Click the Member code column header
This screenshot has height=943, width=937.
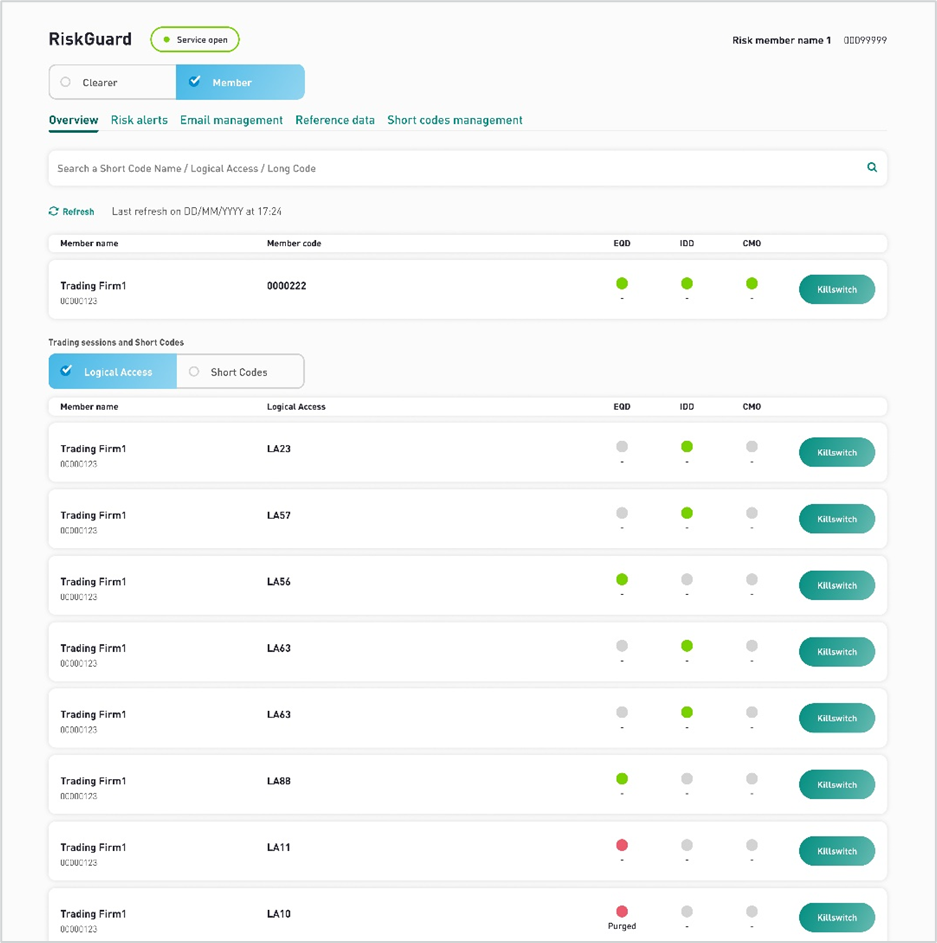click(x=294, y=243)
